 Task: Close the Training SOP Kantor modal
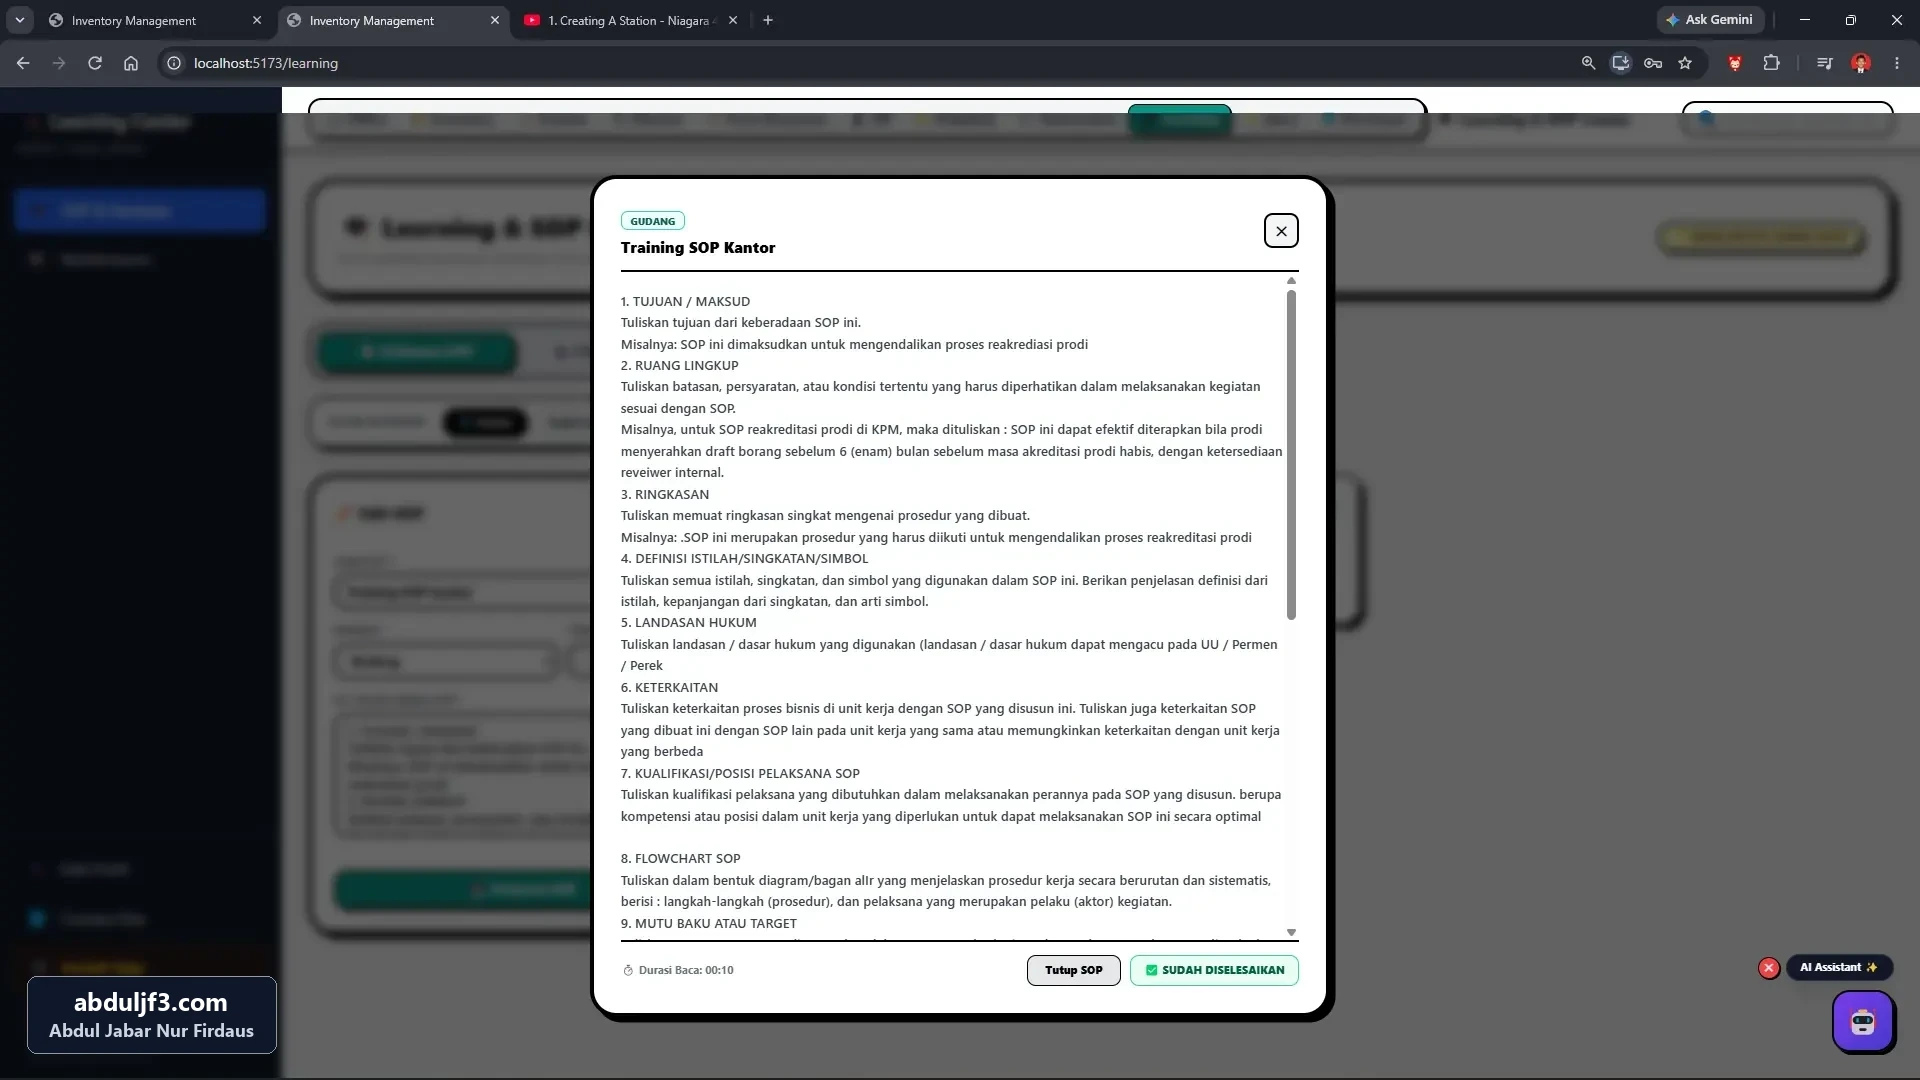[1281, 231]
